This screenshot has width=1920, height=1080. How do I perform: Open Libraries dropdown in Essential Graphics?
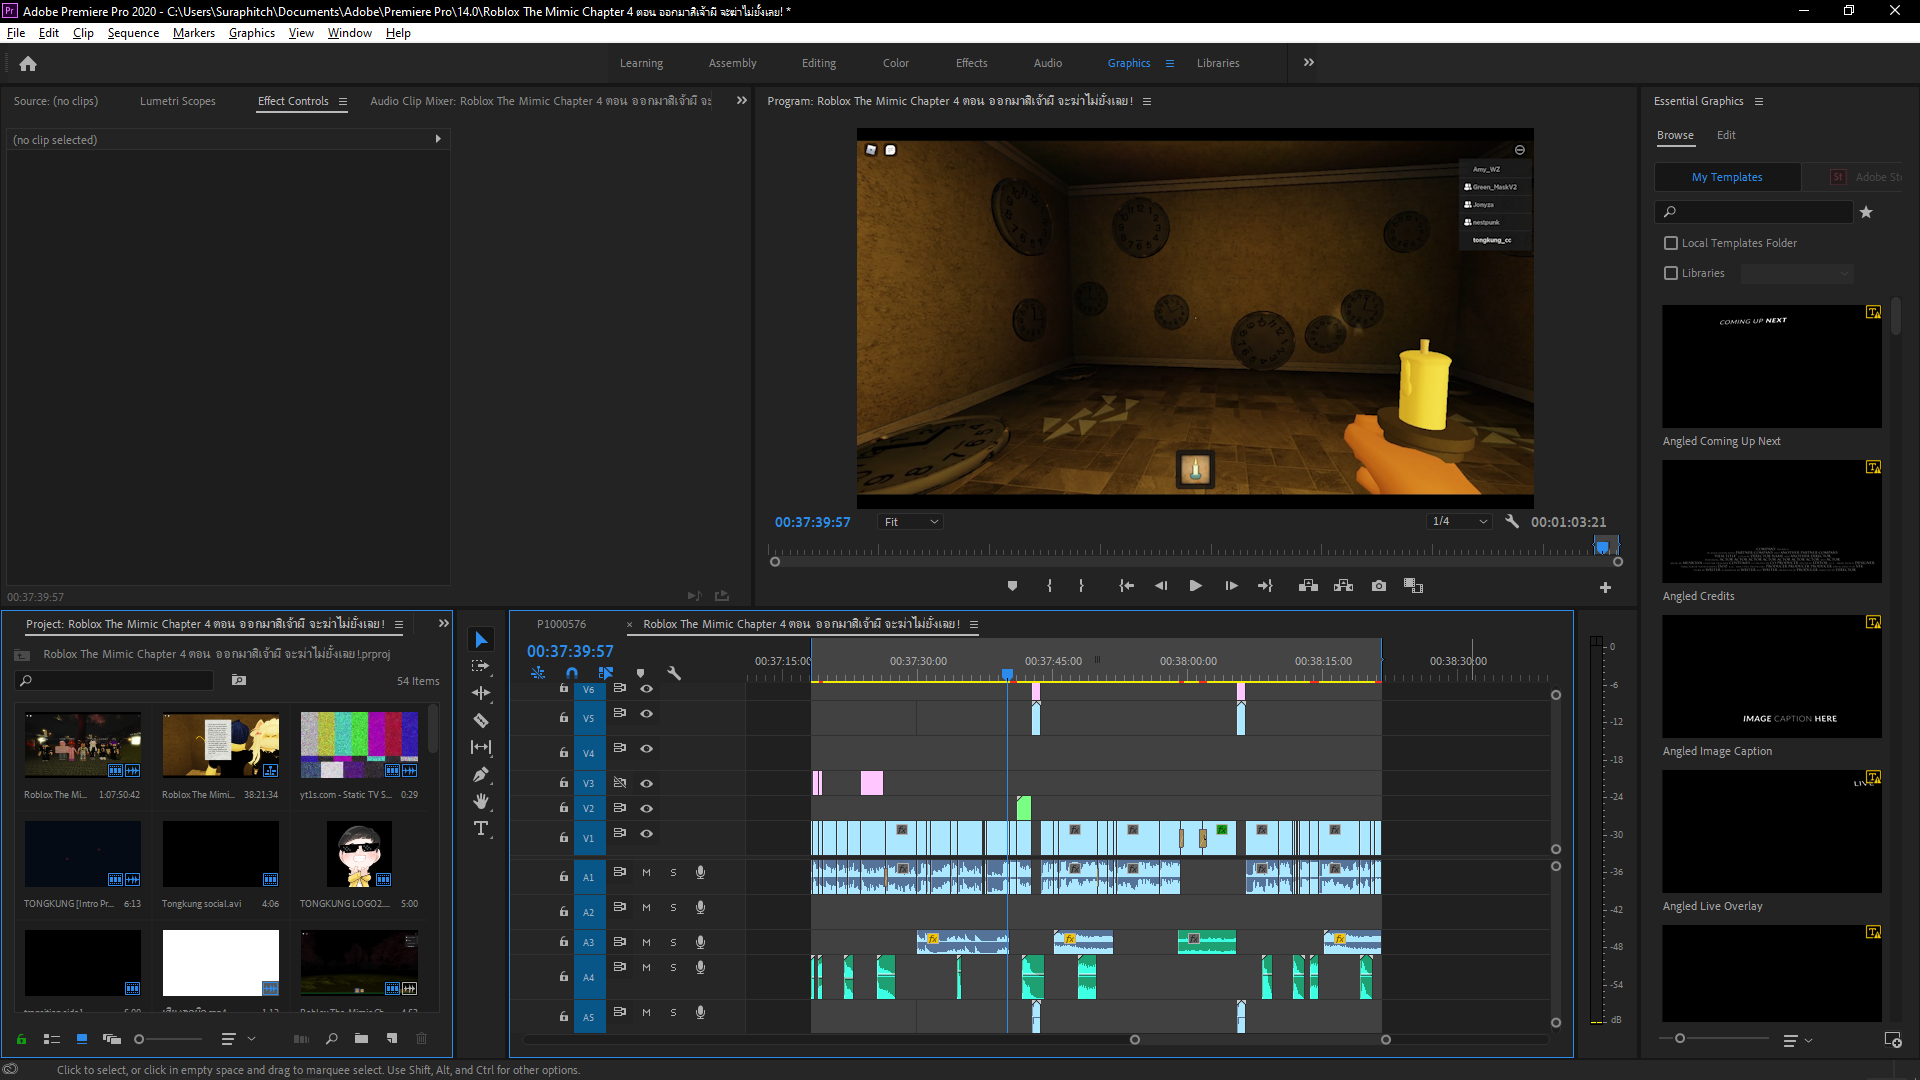pyautogui.click(x=1797, y=273)
